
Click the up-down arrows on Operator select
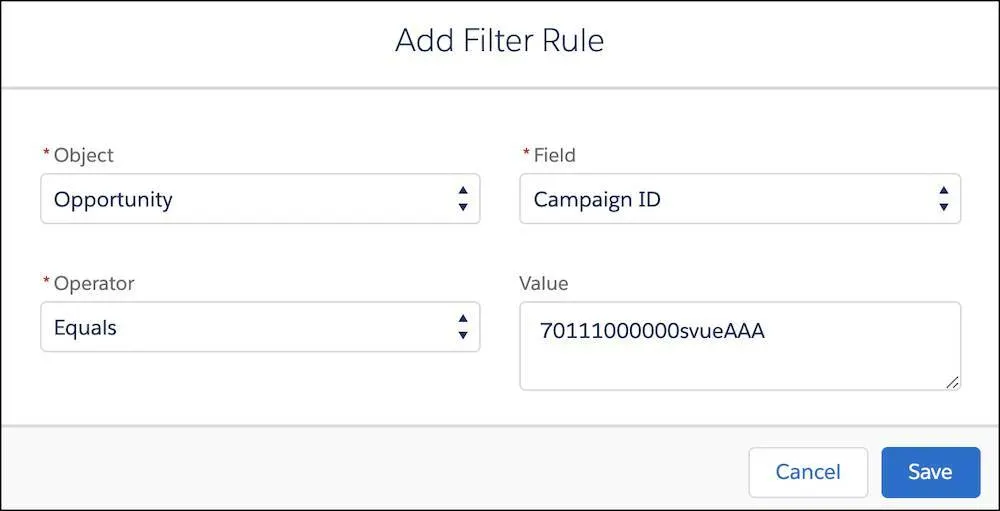point(463,327)
